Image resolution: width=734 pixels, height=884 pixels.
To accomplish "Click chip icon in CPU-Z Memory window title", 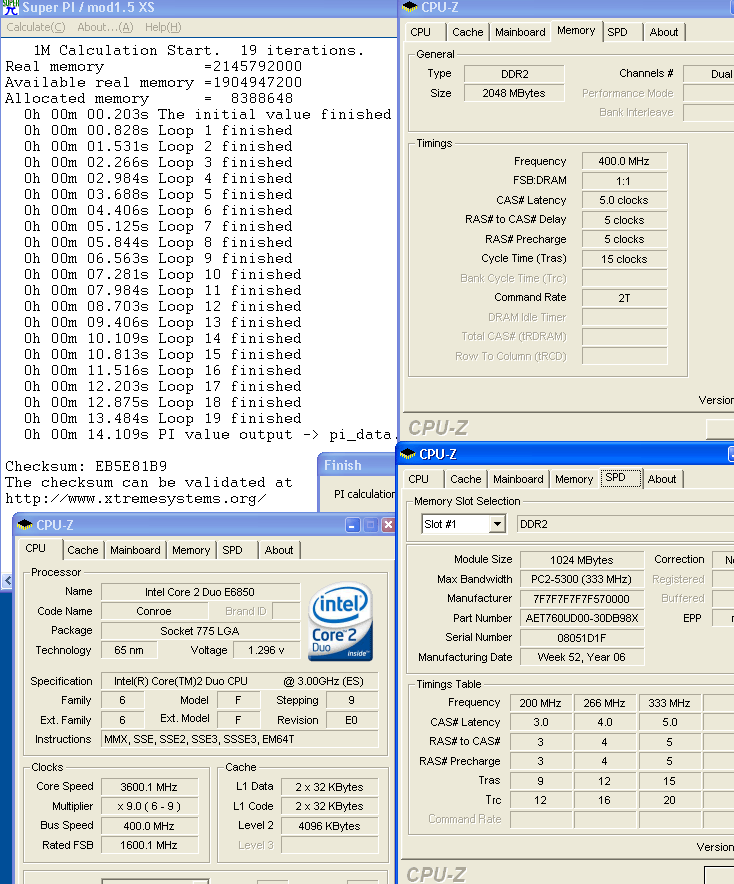I will point(410,8).
